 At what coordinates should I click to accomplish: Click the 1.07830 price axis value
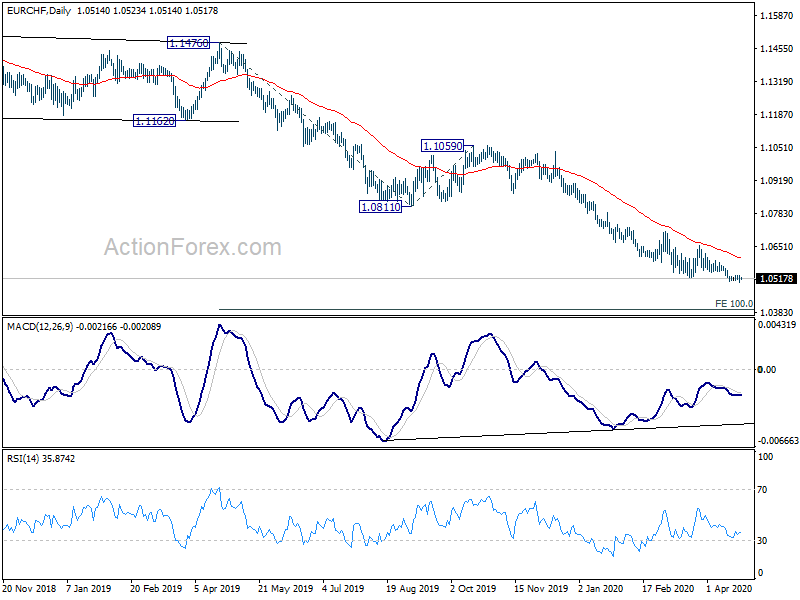pos(777,214)
